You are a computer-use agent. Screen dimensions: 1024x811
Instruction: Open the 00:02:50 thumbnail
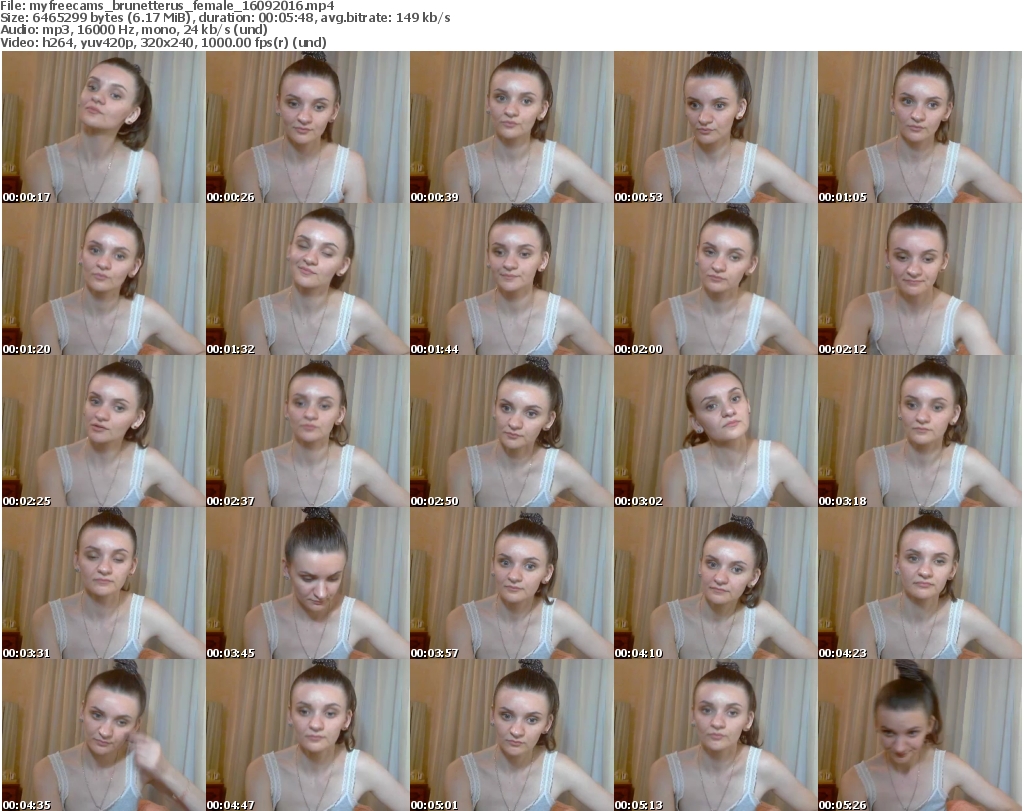511,431
